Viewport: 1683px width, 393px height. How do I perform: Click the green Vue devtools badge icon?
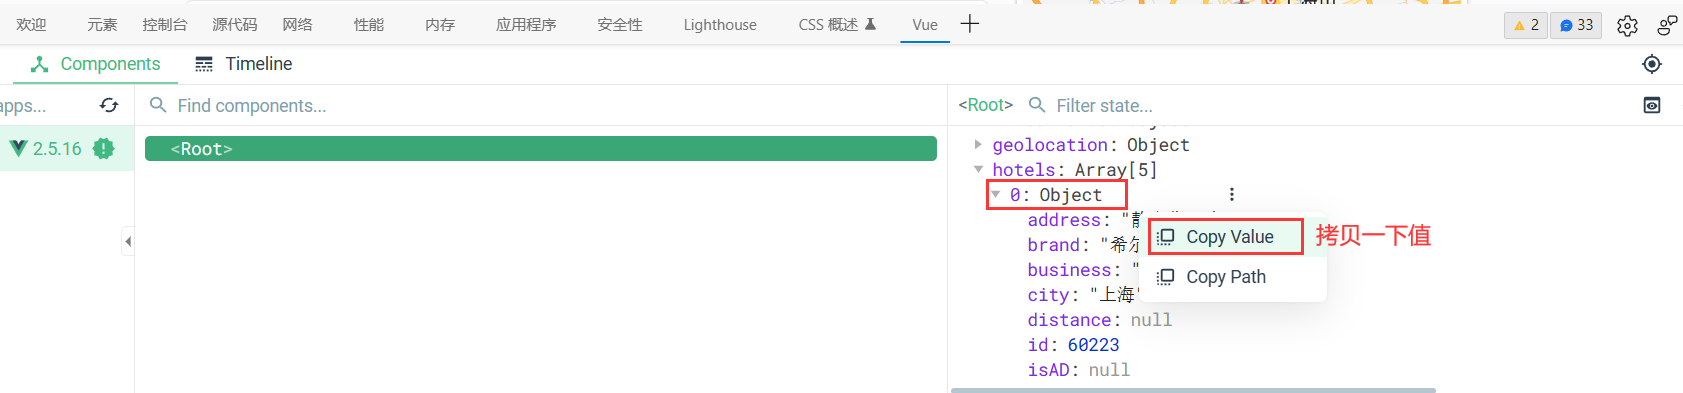click(x=103, y=148)
